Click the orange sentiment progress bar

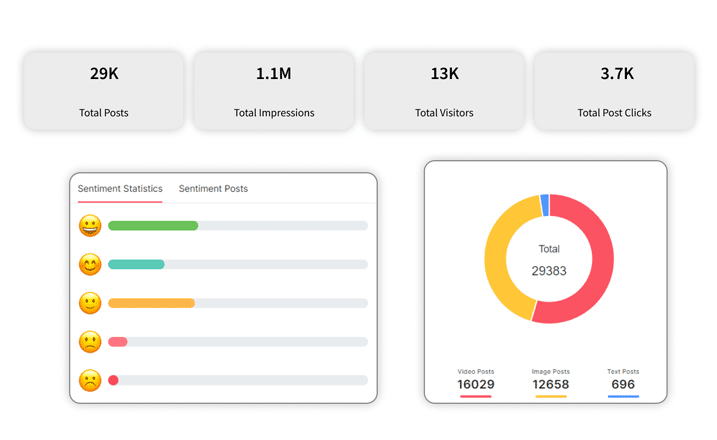(151, 303)
